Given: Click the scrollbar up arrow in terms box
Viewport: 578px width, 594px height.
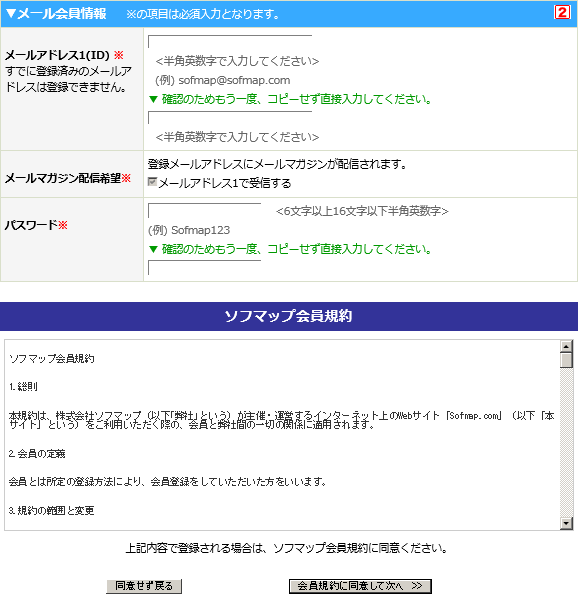Looking at the screenshot, I should [x=566, y=346].
